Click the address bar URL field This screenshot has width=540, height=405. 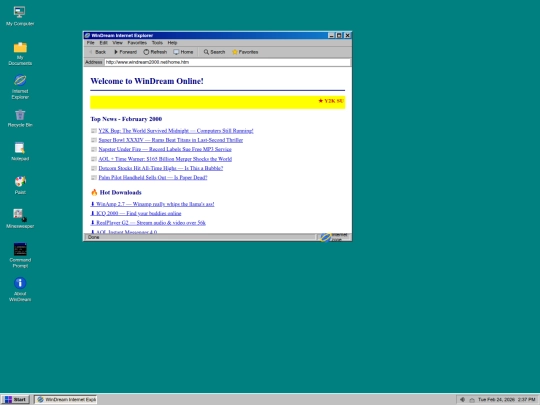click(227, 62)
